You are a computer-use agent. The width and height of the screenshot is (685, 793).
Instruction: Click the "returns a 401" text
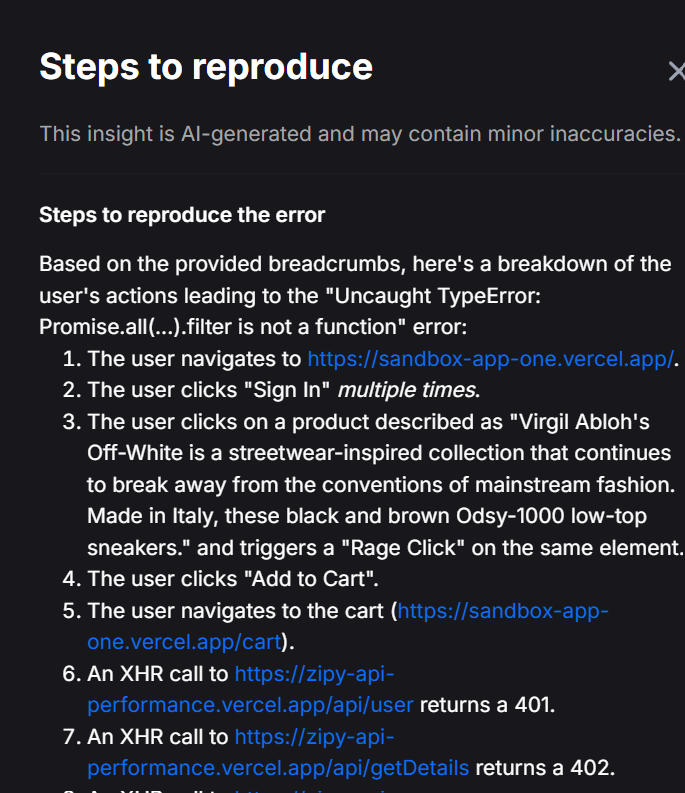(x=486, y=704)
